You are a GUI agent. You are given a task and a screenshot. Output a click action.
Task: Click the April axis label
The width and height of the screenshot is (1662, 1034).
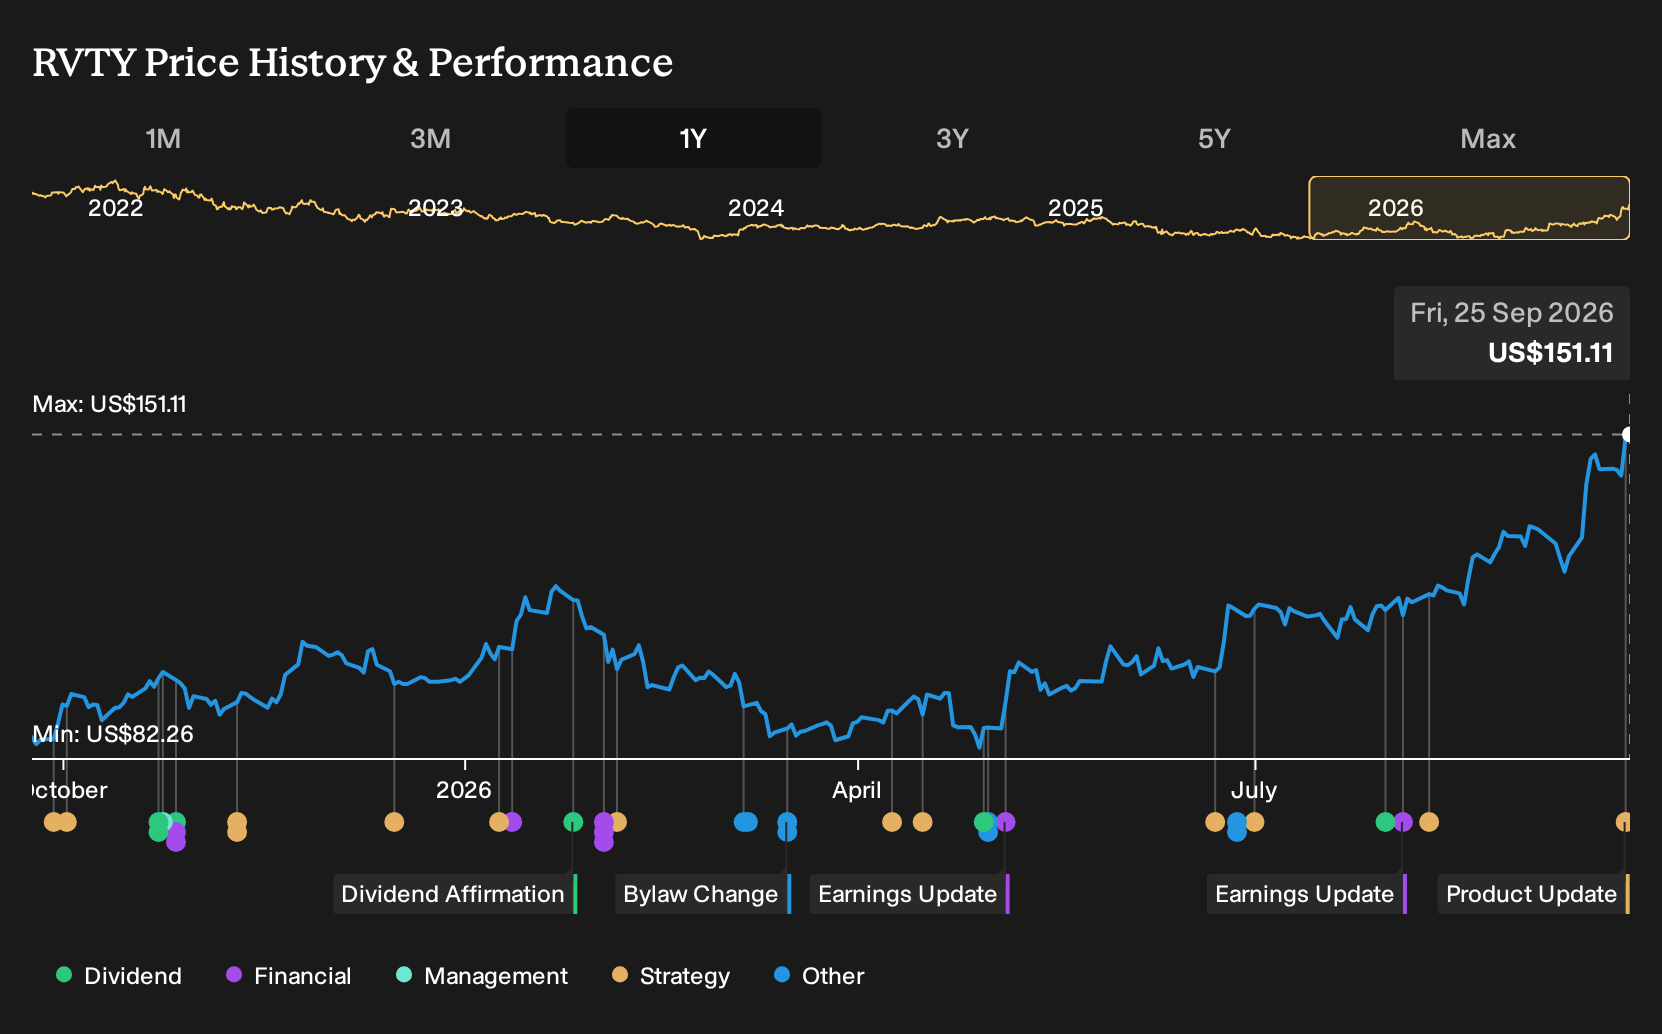[x=857, y=790]
